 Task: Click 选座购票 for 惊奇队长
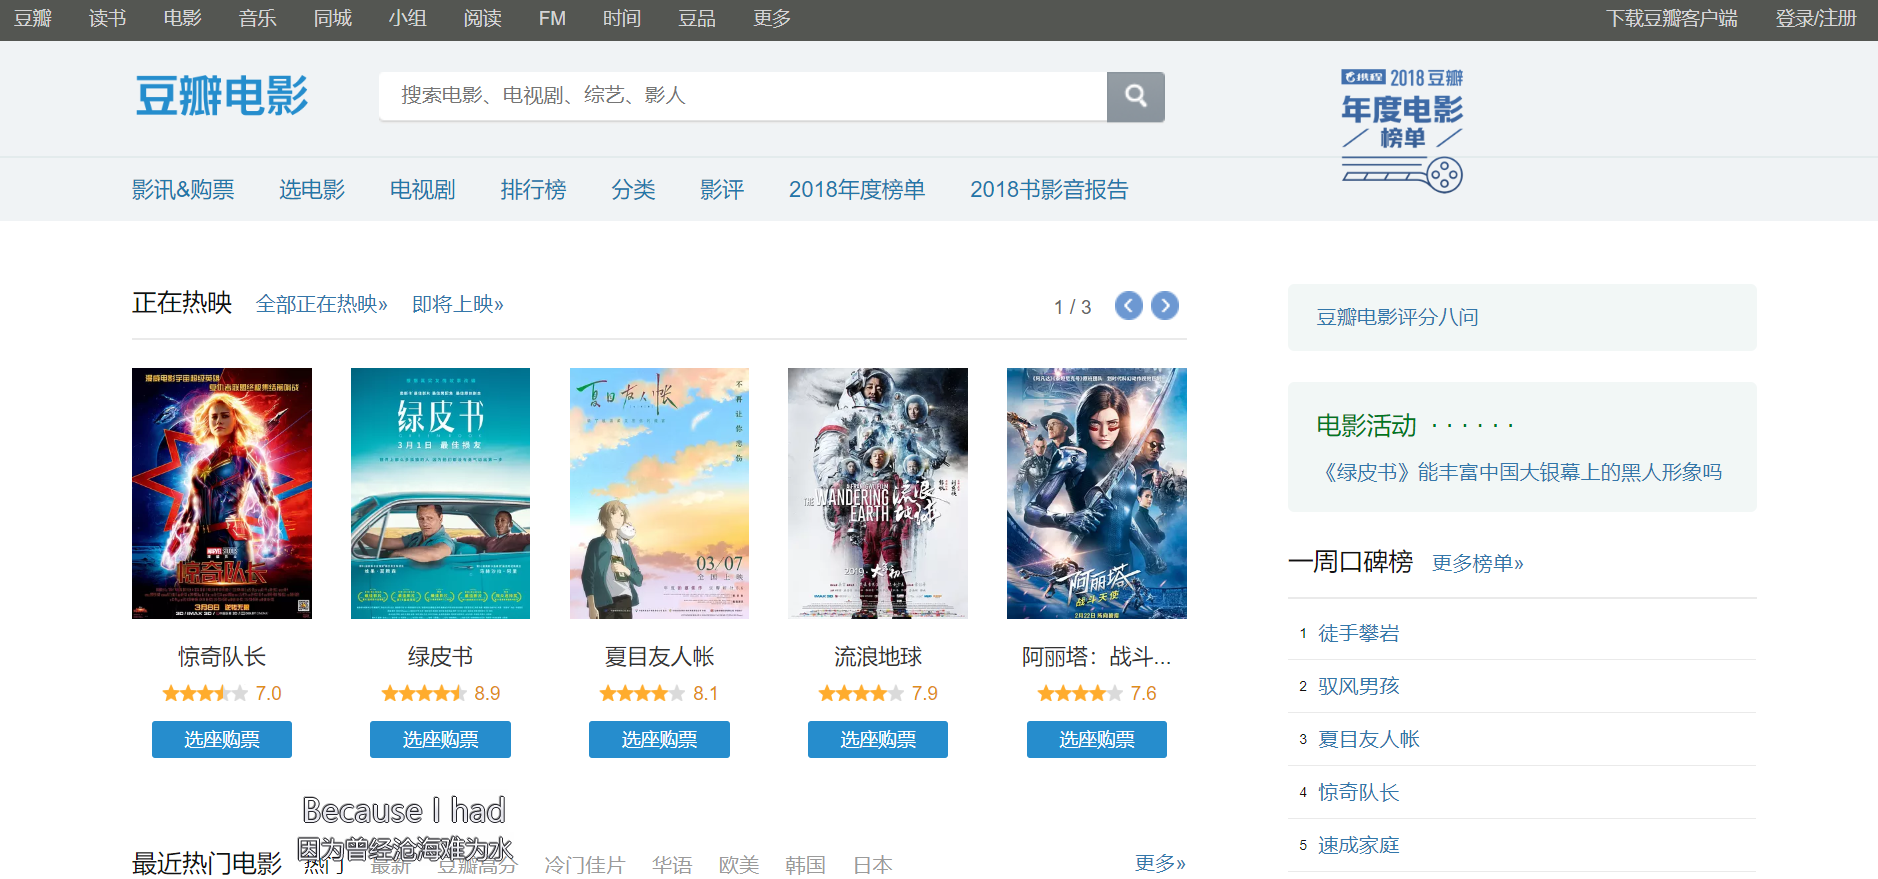tap(222, 739)
